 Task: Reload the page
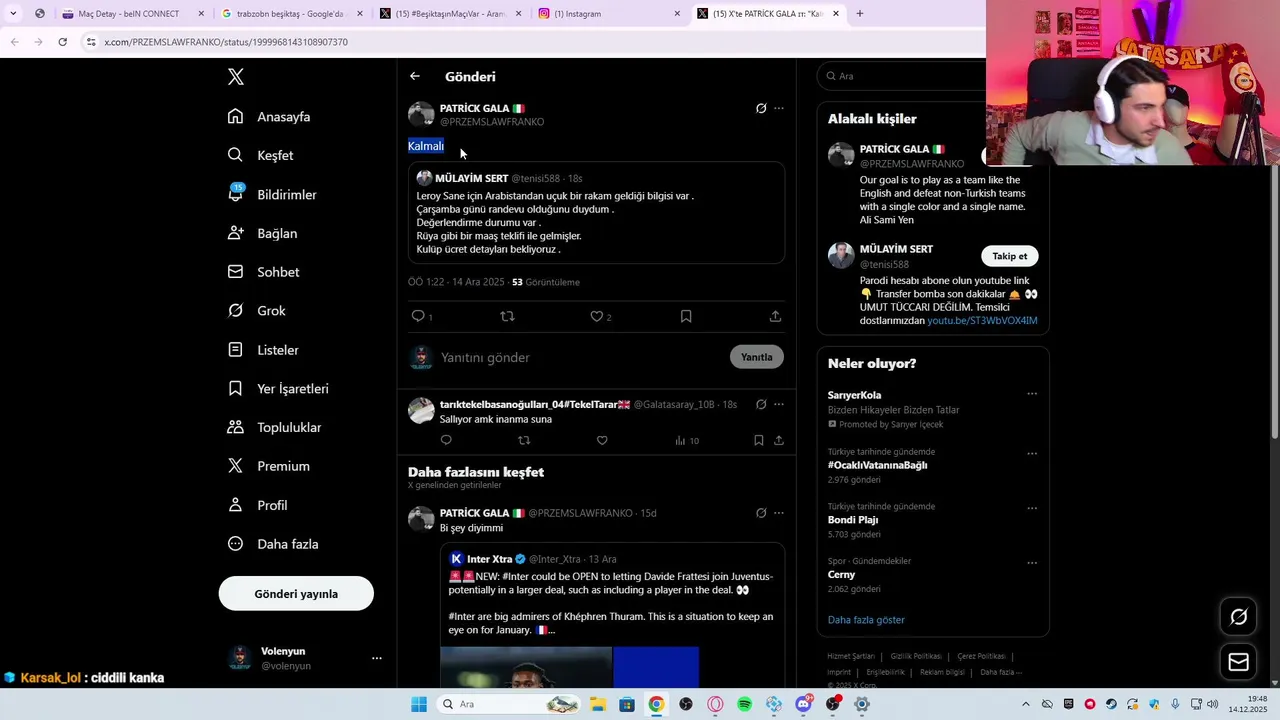point(62,42)
